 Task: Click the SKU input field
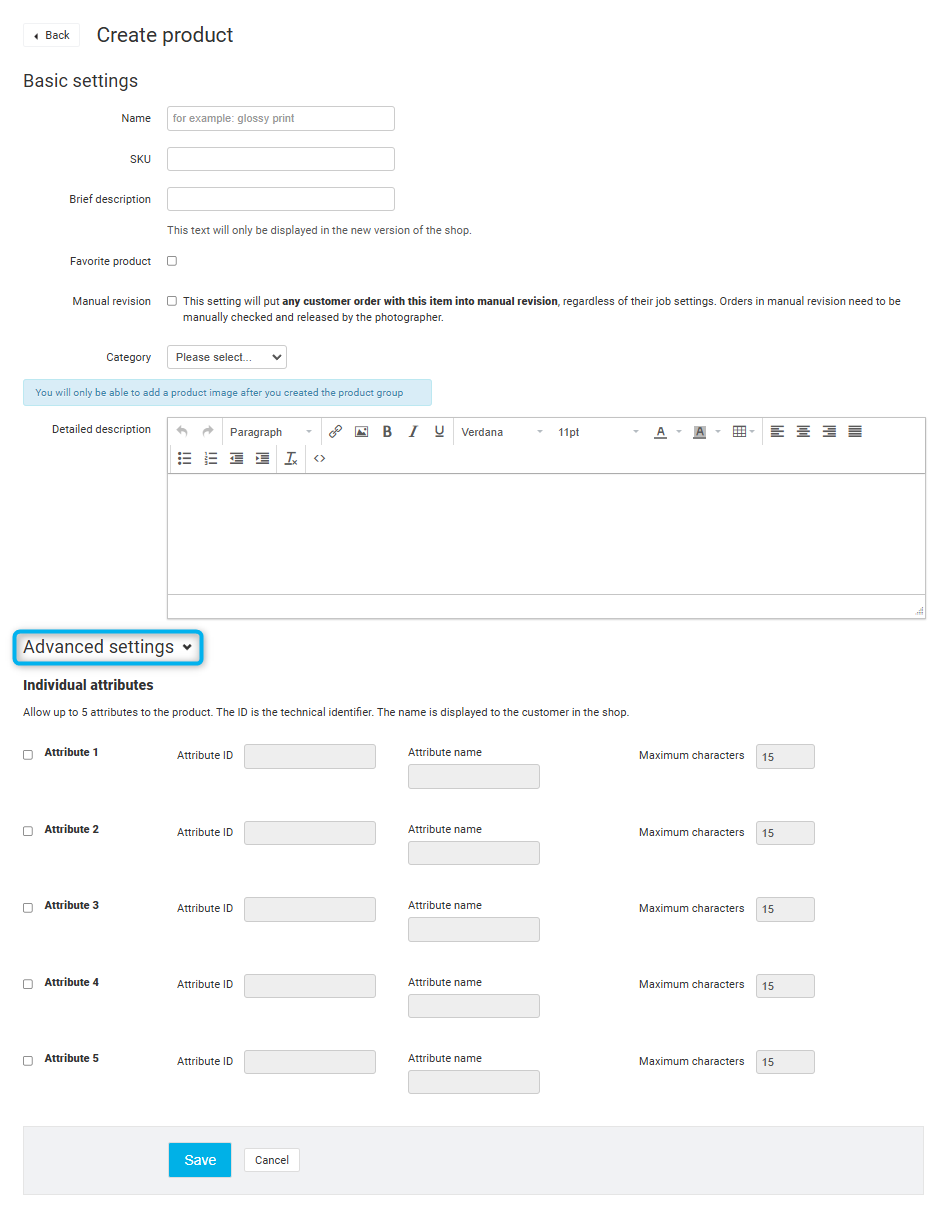pos(281,159)
